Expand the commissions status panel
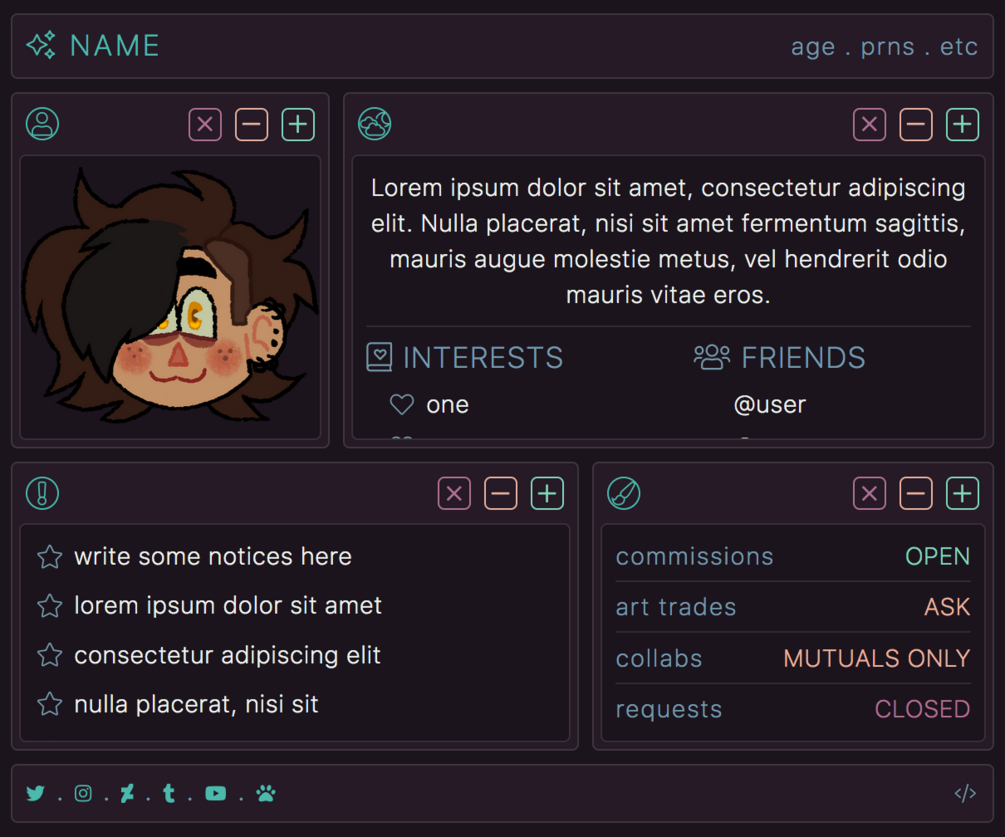Screen dimensions: 1005x837 [962, 493]
